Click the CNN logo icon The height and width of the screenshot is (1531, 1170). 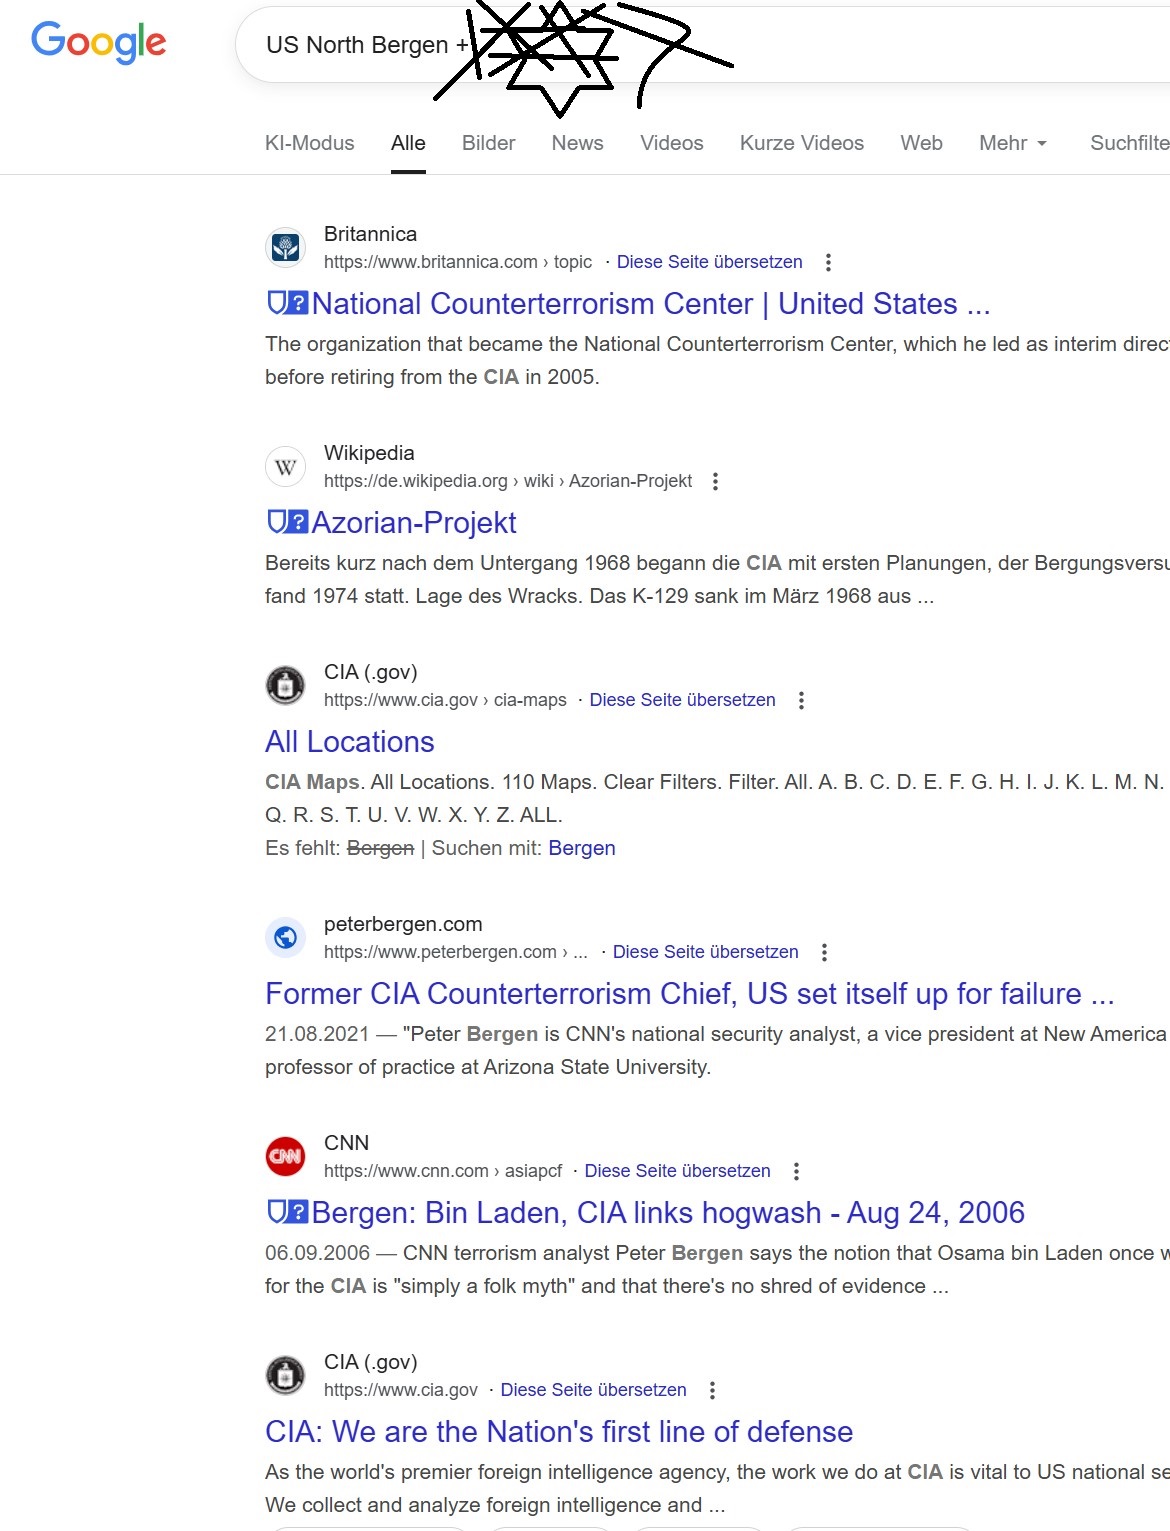click(x=285, y=1156)
